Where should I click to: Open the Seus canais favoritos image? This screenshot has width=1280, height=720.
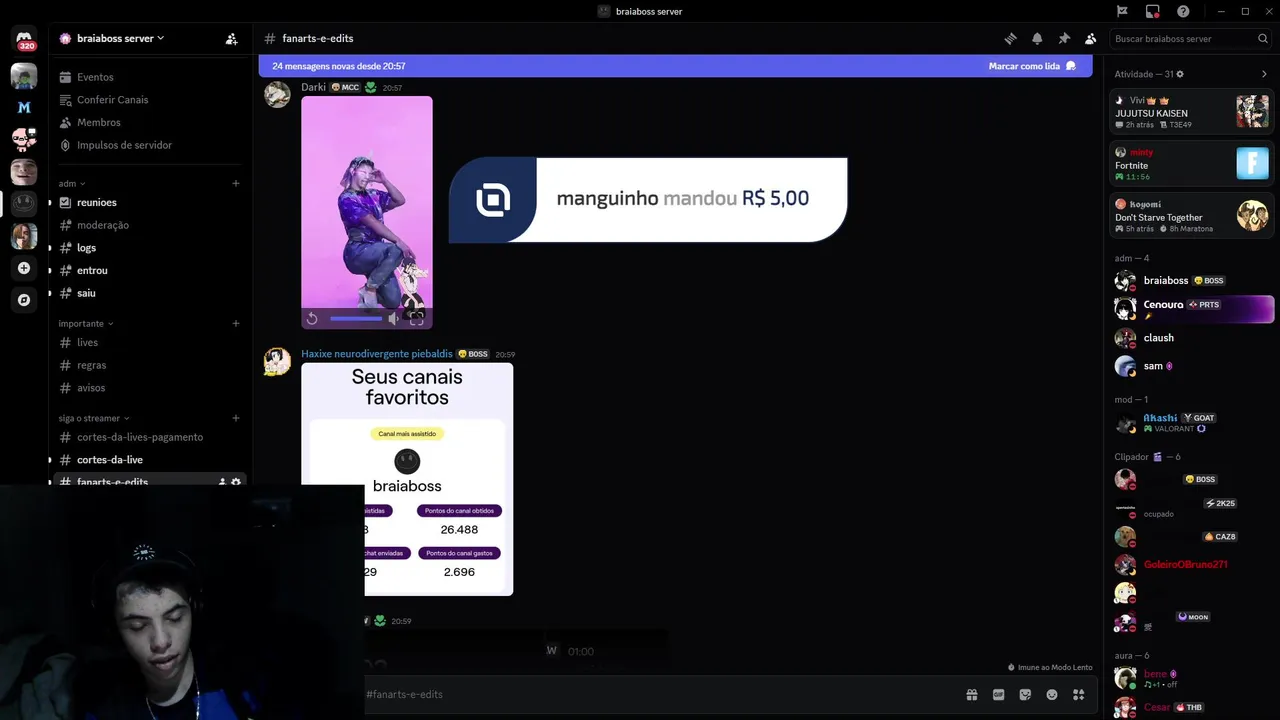tap(407, 479)
